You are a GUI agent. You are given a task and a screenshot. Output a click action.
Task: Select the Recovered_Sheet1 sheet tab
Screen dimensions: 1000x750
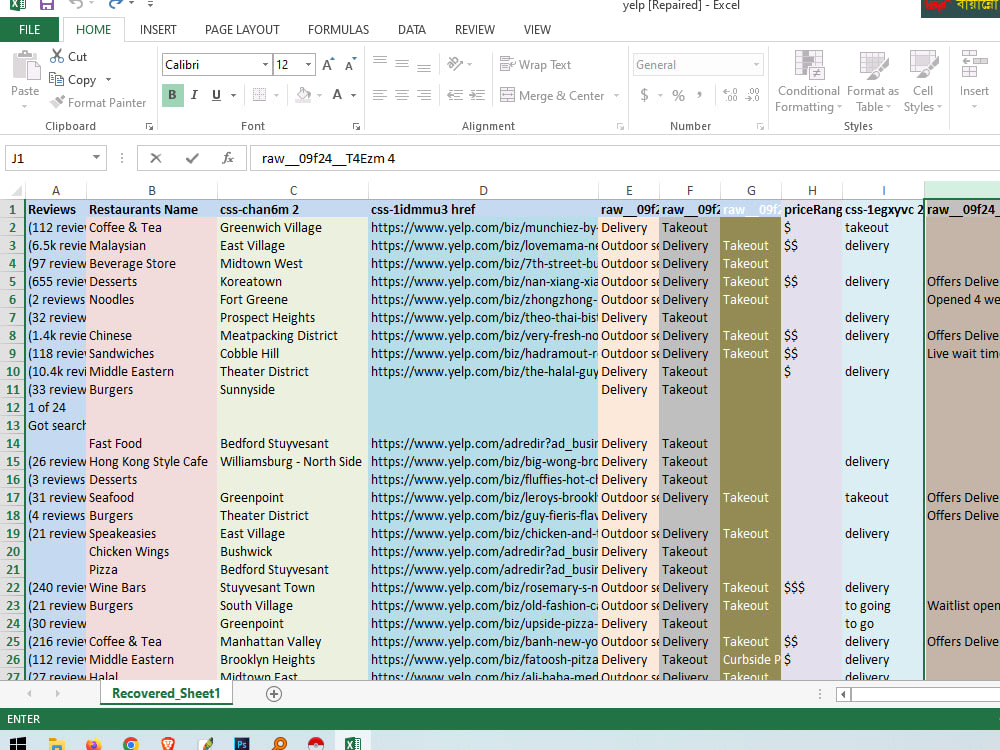pos(166,693)
